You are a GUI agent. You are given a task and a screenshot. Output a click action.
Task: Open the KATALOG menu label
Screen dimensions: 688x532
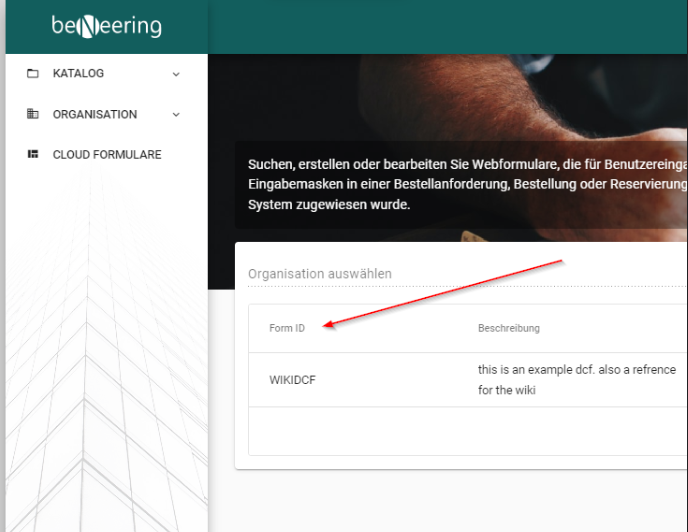pyautogui.click(x=78, y=74)
